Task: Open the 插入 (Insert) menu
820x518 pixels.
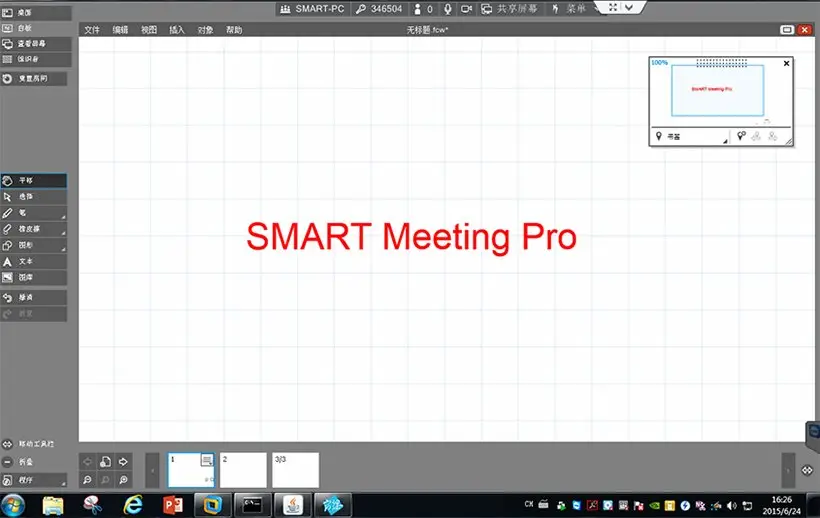Action: point(177,30)
